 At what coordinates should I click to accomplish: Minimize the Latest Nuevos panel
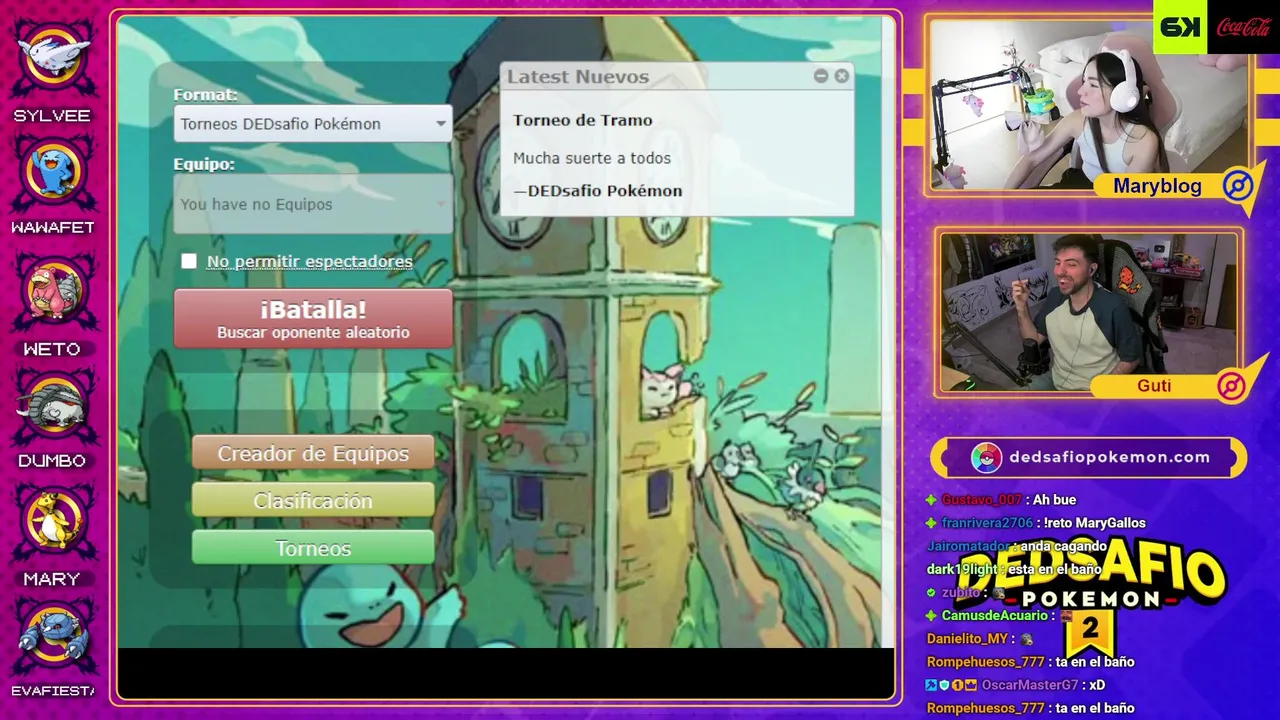pos(821,76)
